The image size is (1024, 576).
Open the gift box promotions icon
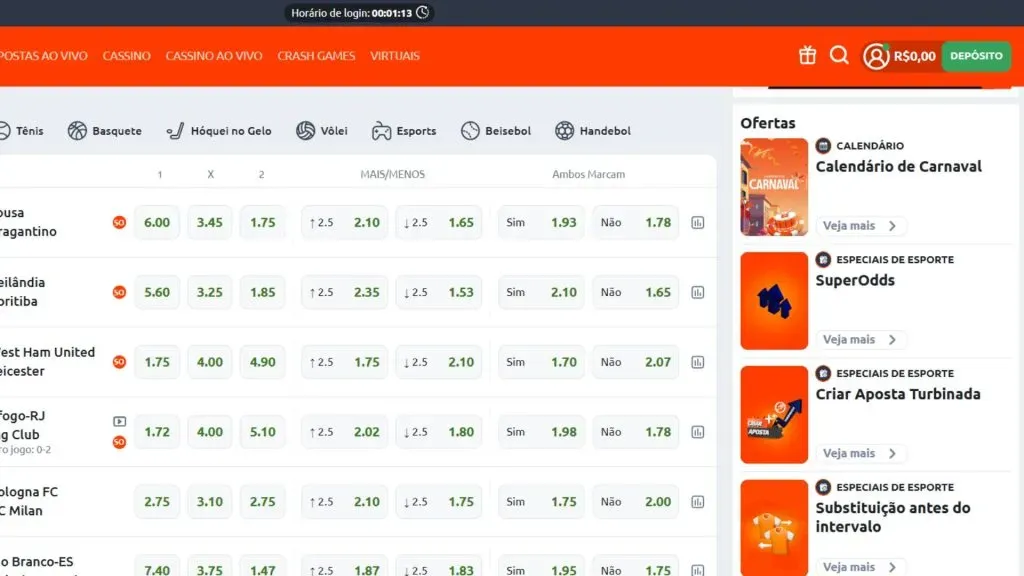pyautogui.click(x=807, y=56)
